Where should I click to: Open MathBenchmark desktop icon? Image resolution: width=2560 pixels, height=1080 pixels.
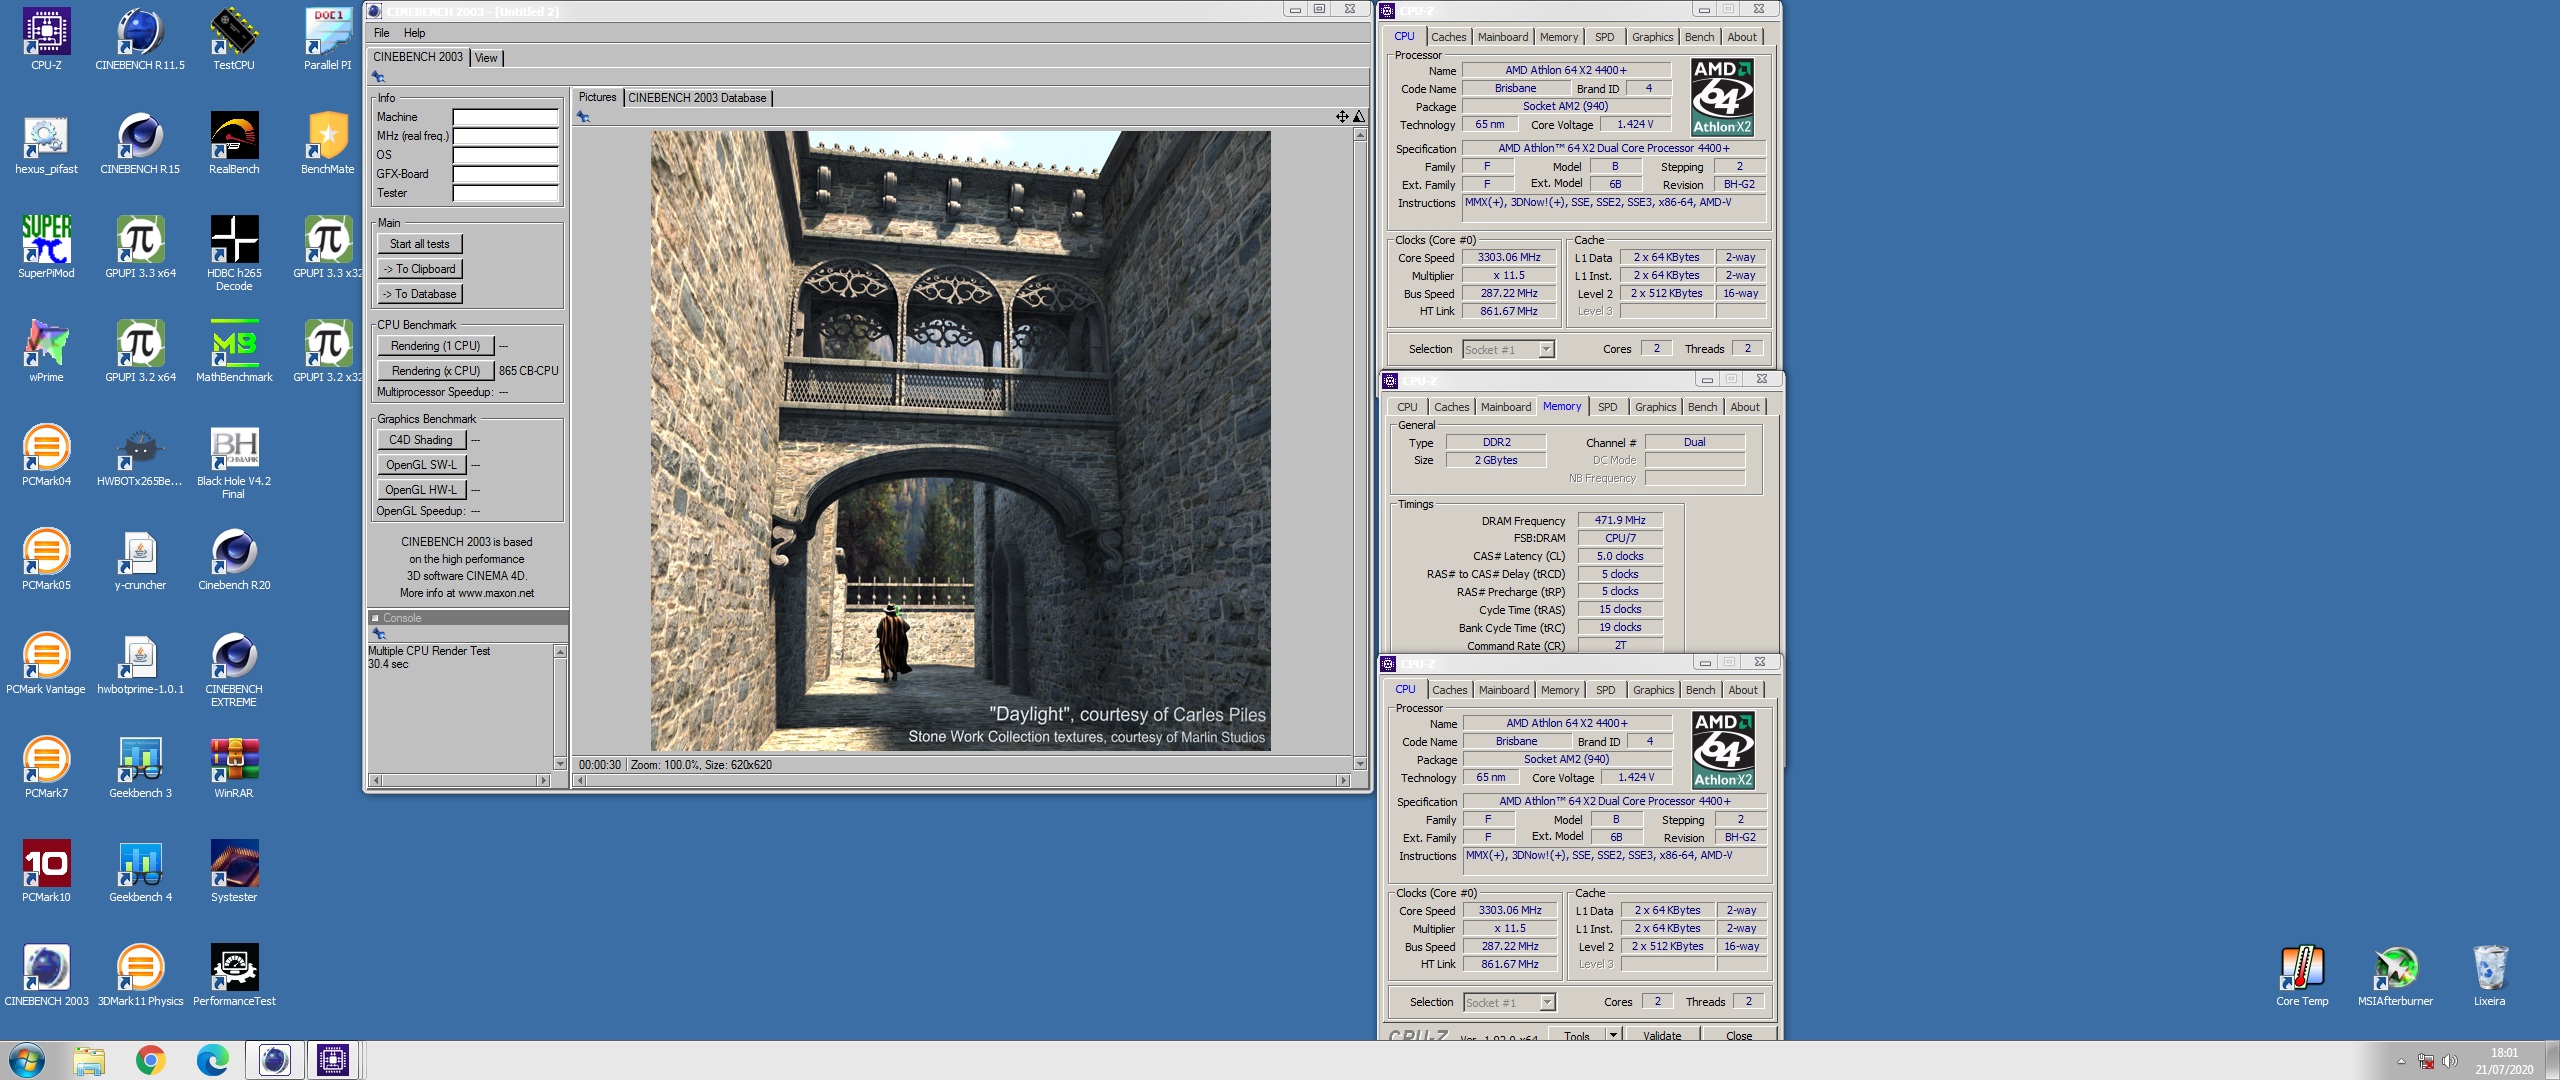pos(234,350)
